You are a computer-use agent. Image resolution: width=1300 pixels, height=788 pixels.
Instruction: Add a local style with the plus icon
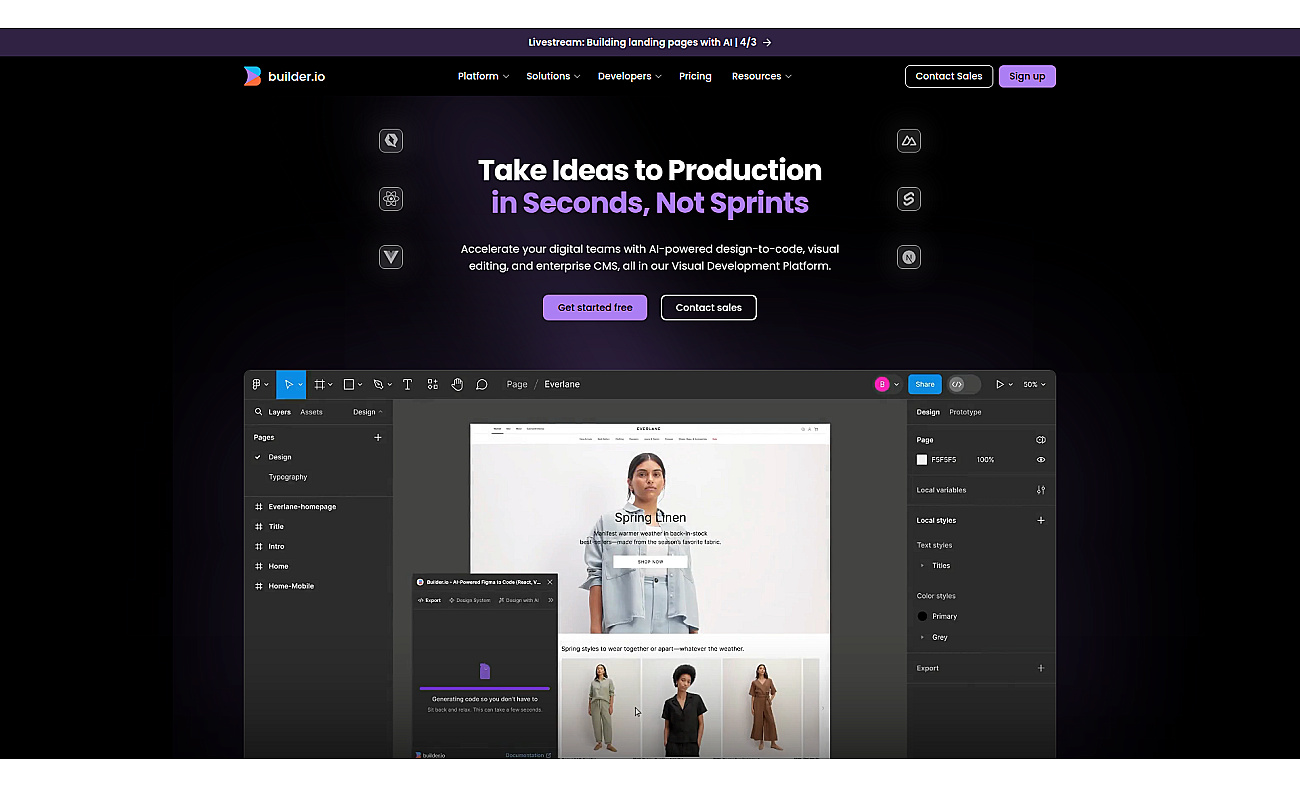point(1041,520)
